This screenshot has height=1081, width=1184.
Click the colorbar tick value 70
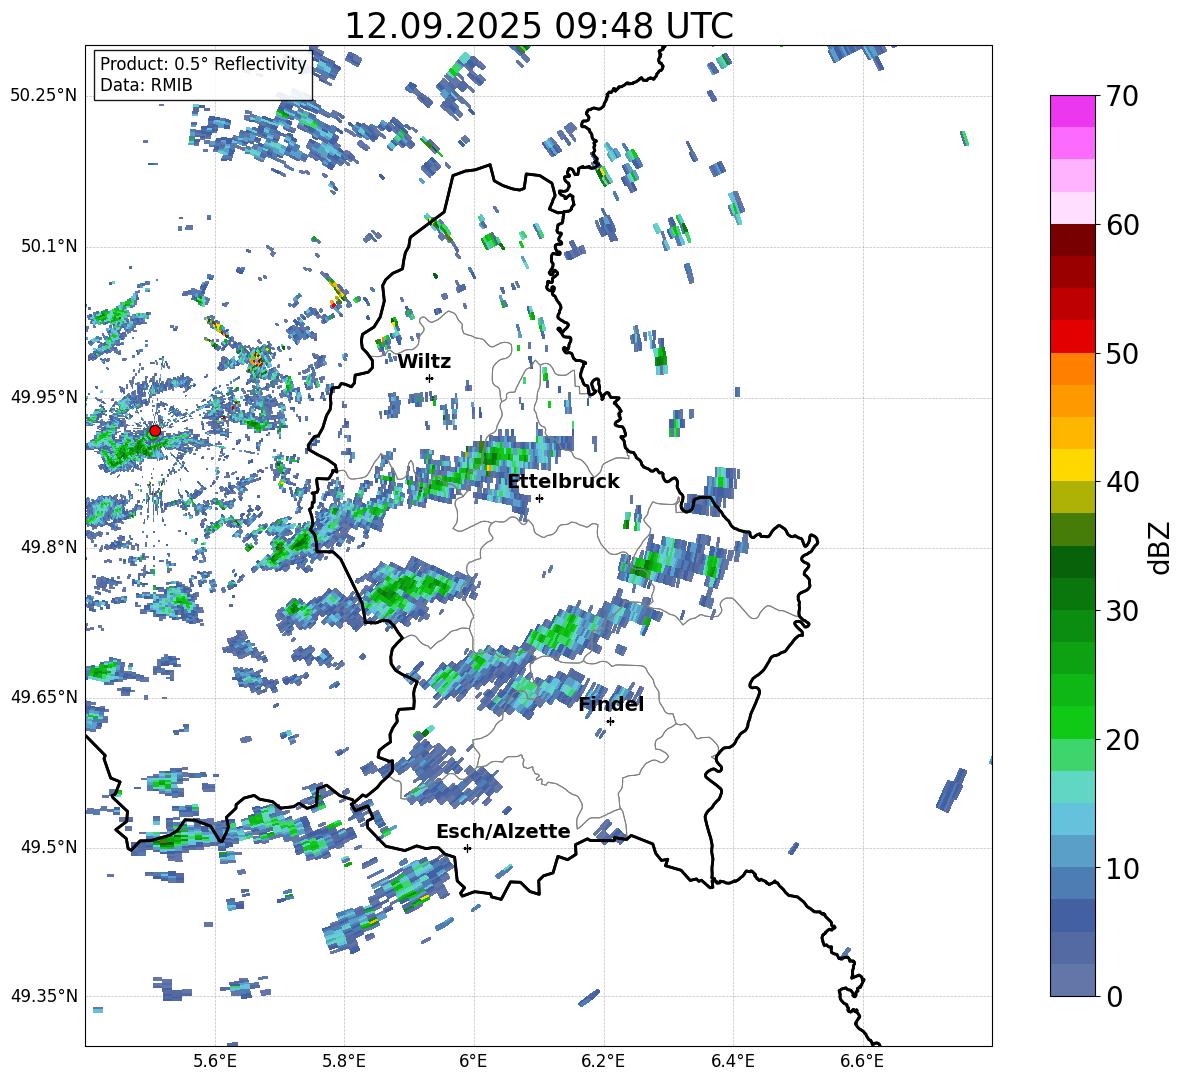(x=1122, y=97)
